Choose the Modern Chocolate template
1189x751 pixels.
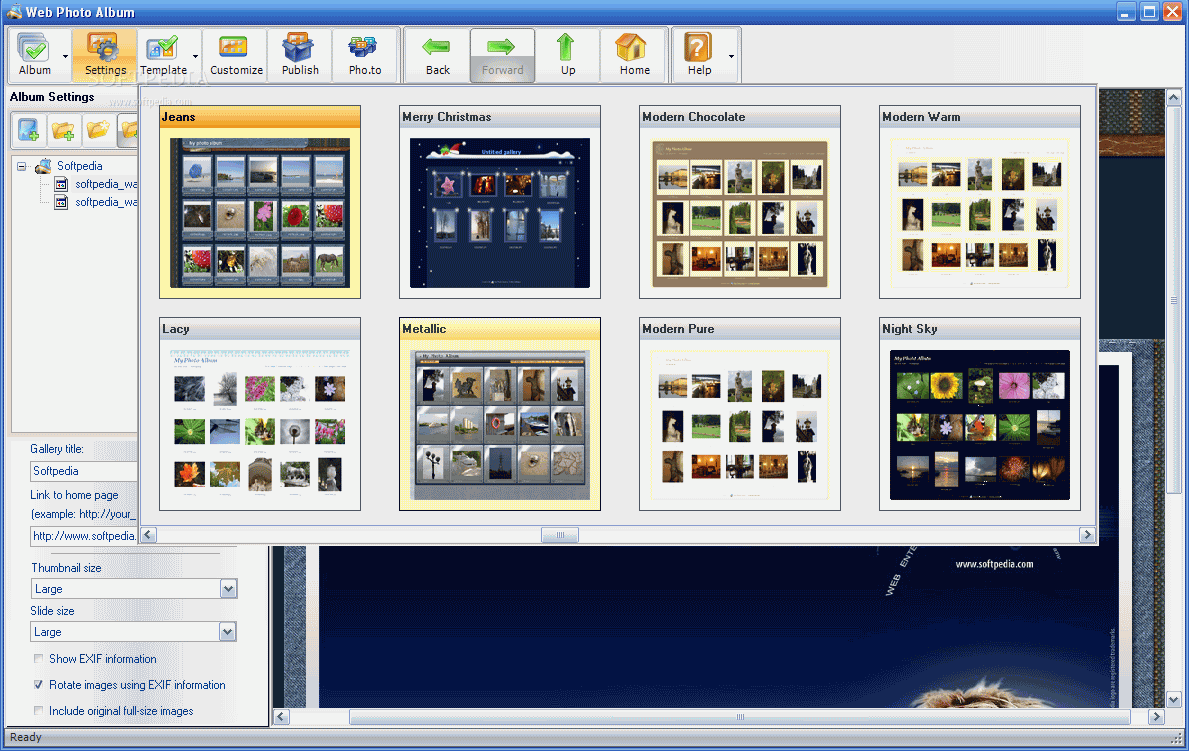pos(739,202)
